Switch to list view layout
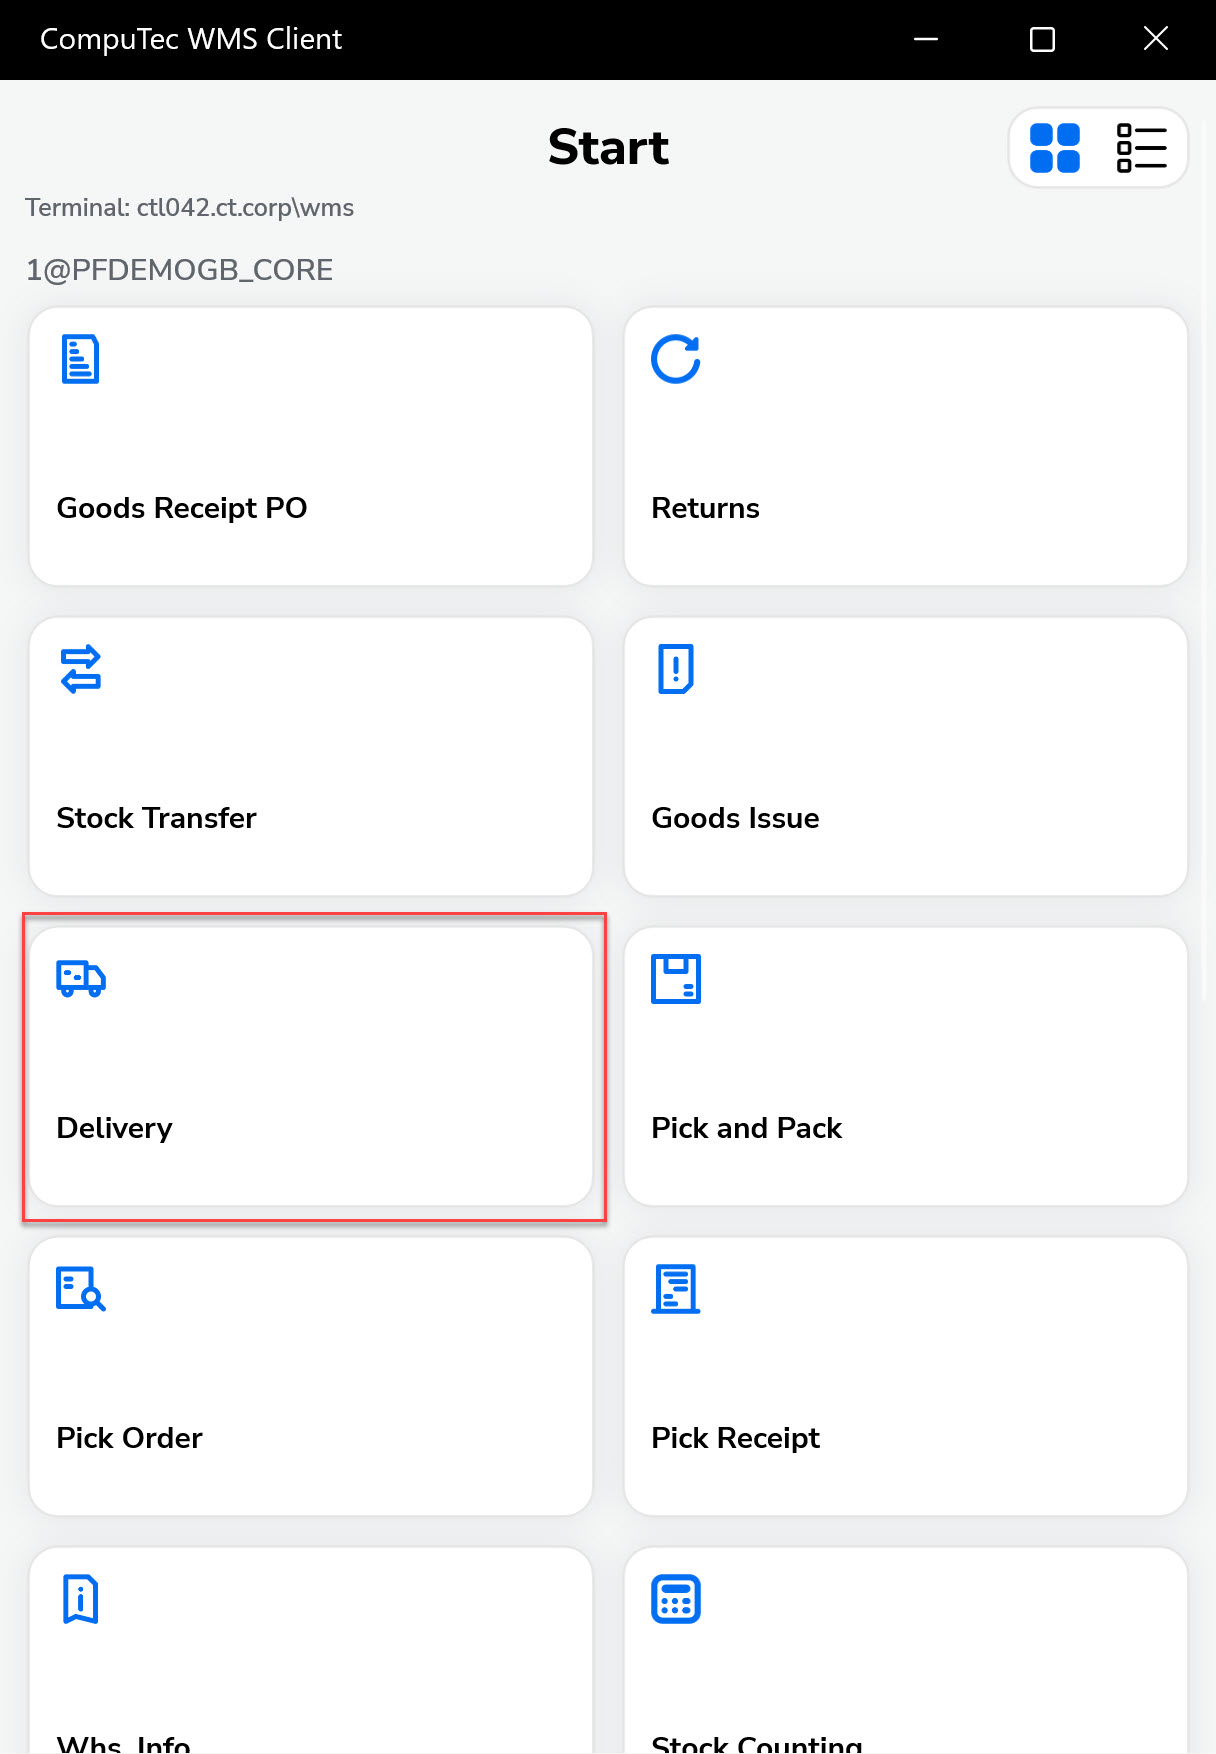 pyautogui.click(x=1141, y=148)
